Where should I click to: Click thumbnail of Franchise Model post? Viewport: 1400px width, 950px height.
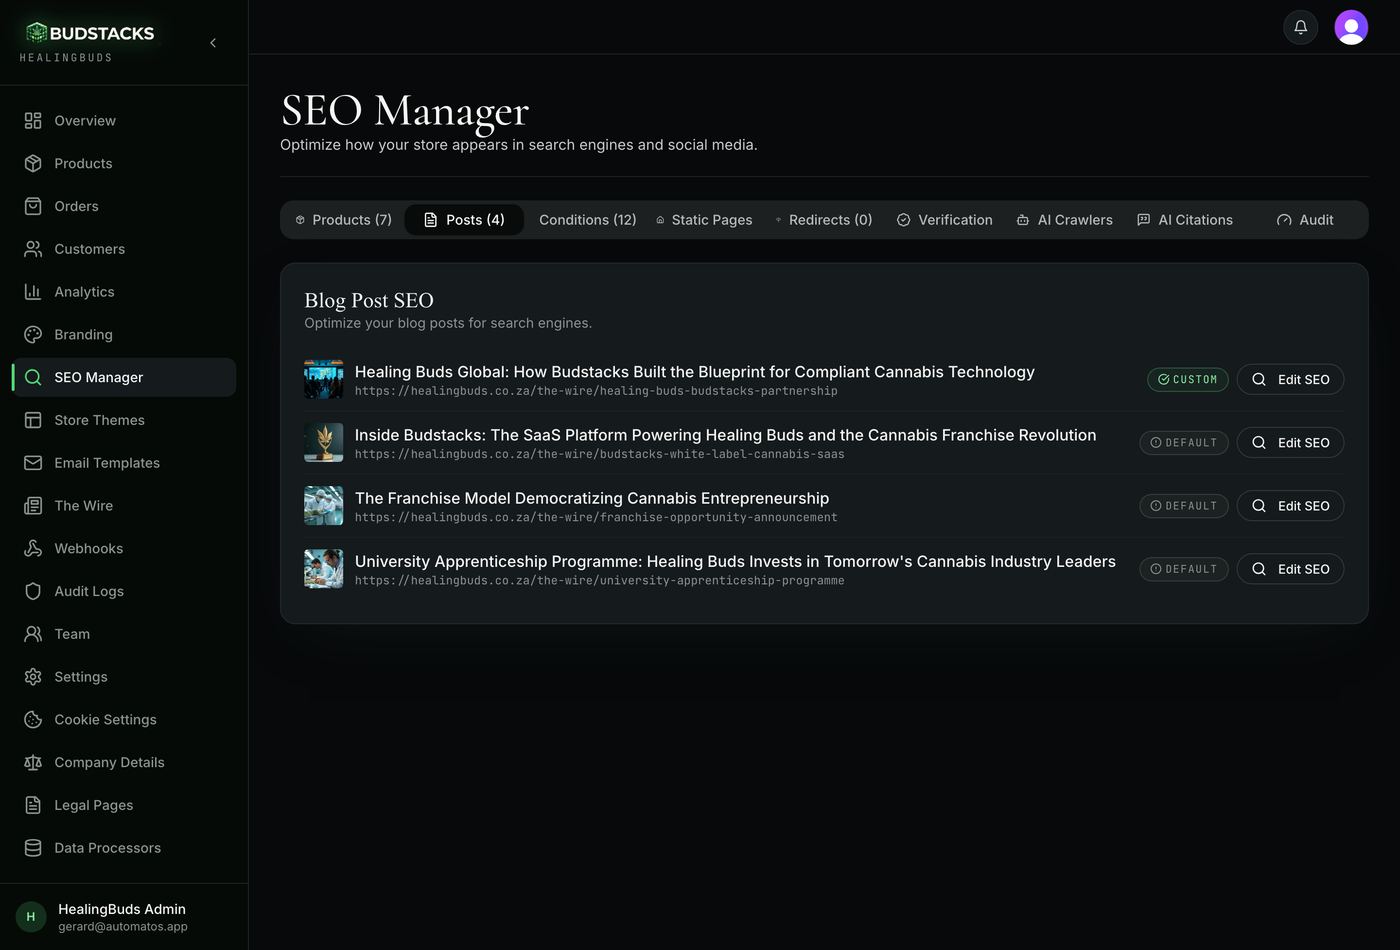324,506
